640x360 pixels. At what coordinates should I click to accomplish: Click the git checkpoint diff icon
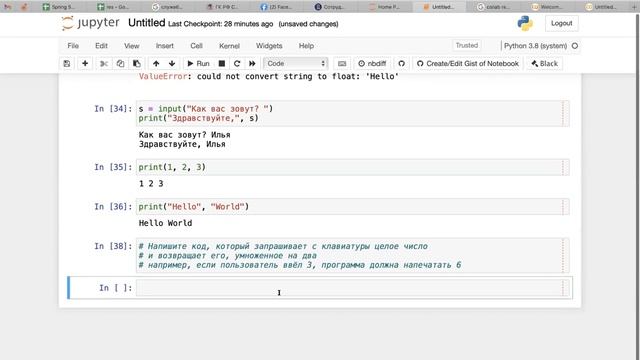pos(402,64)
